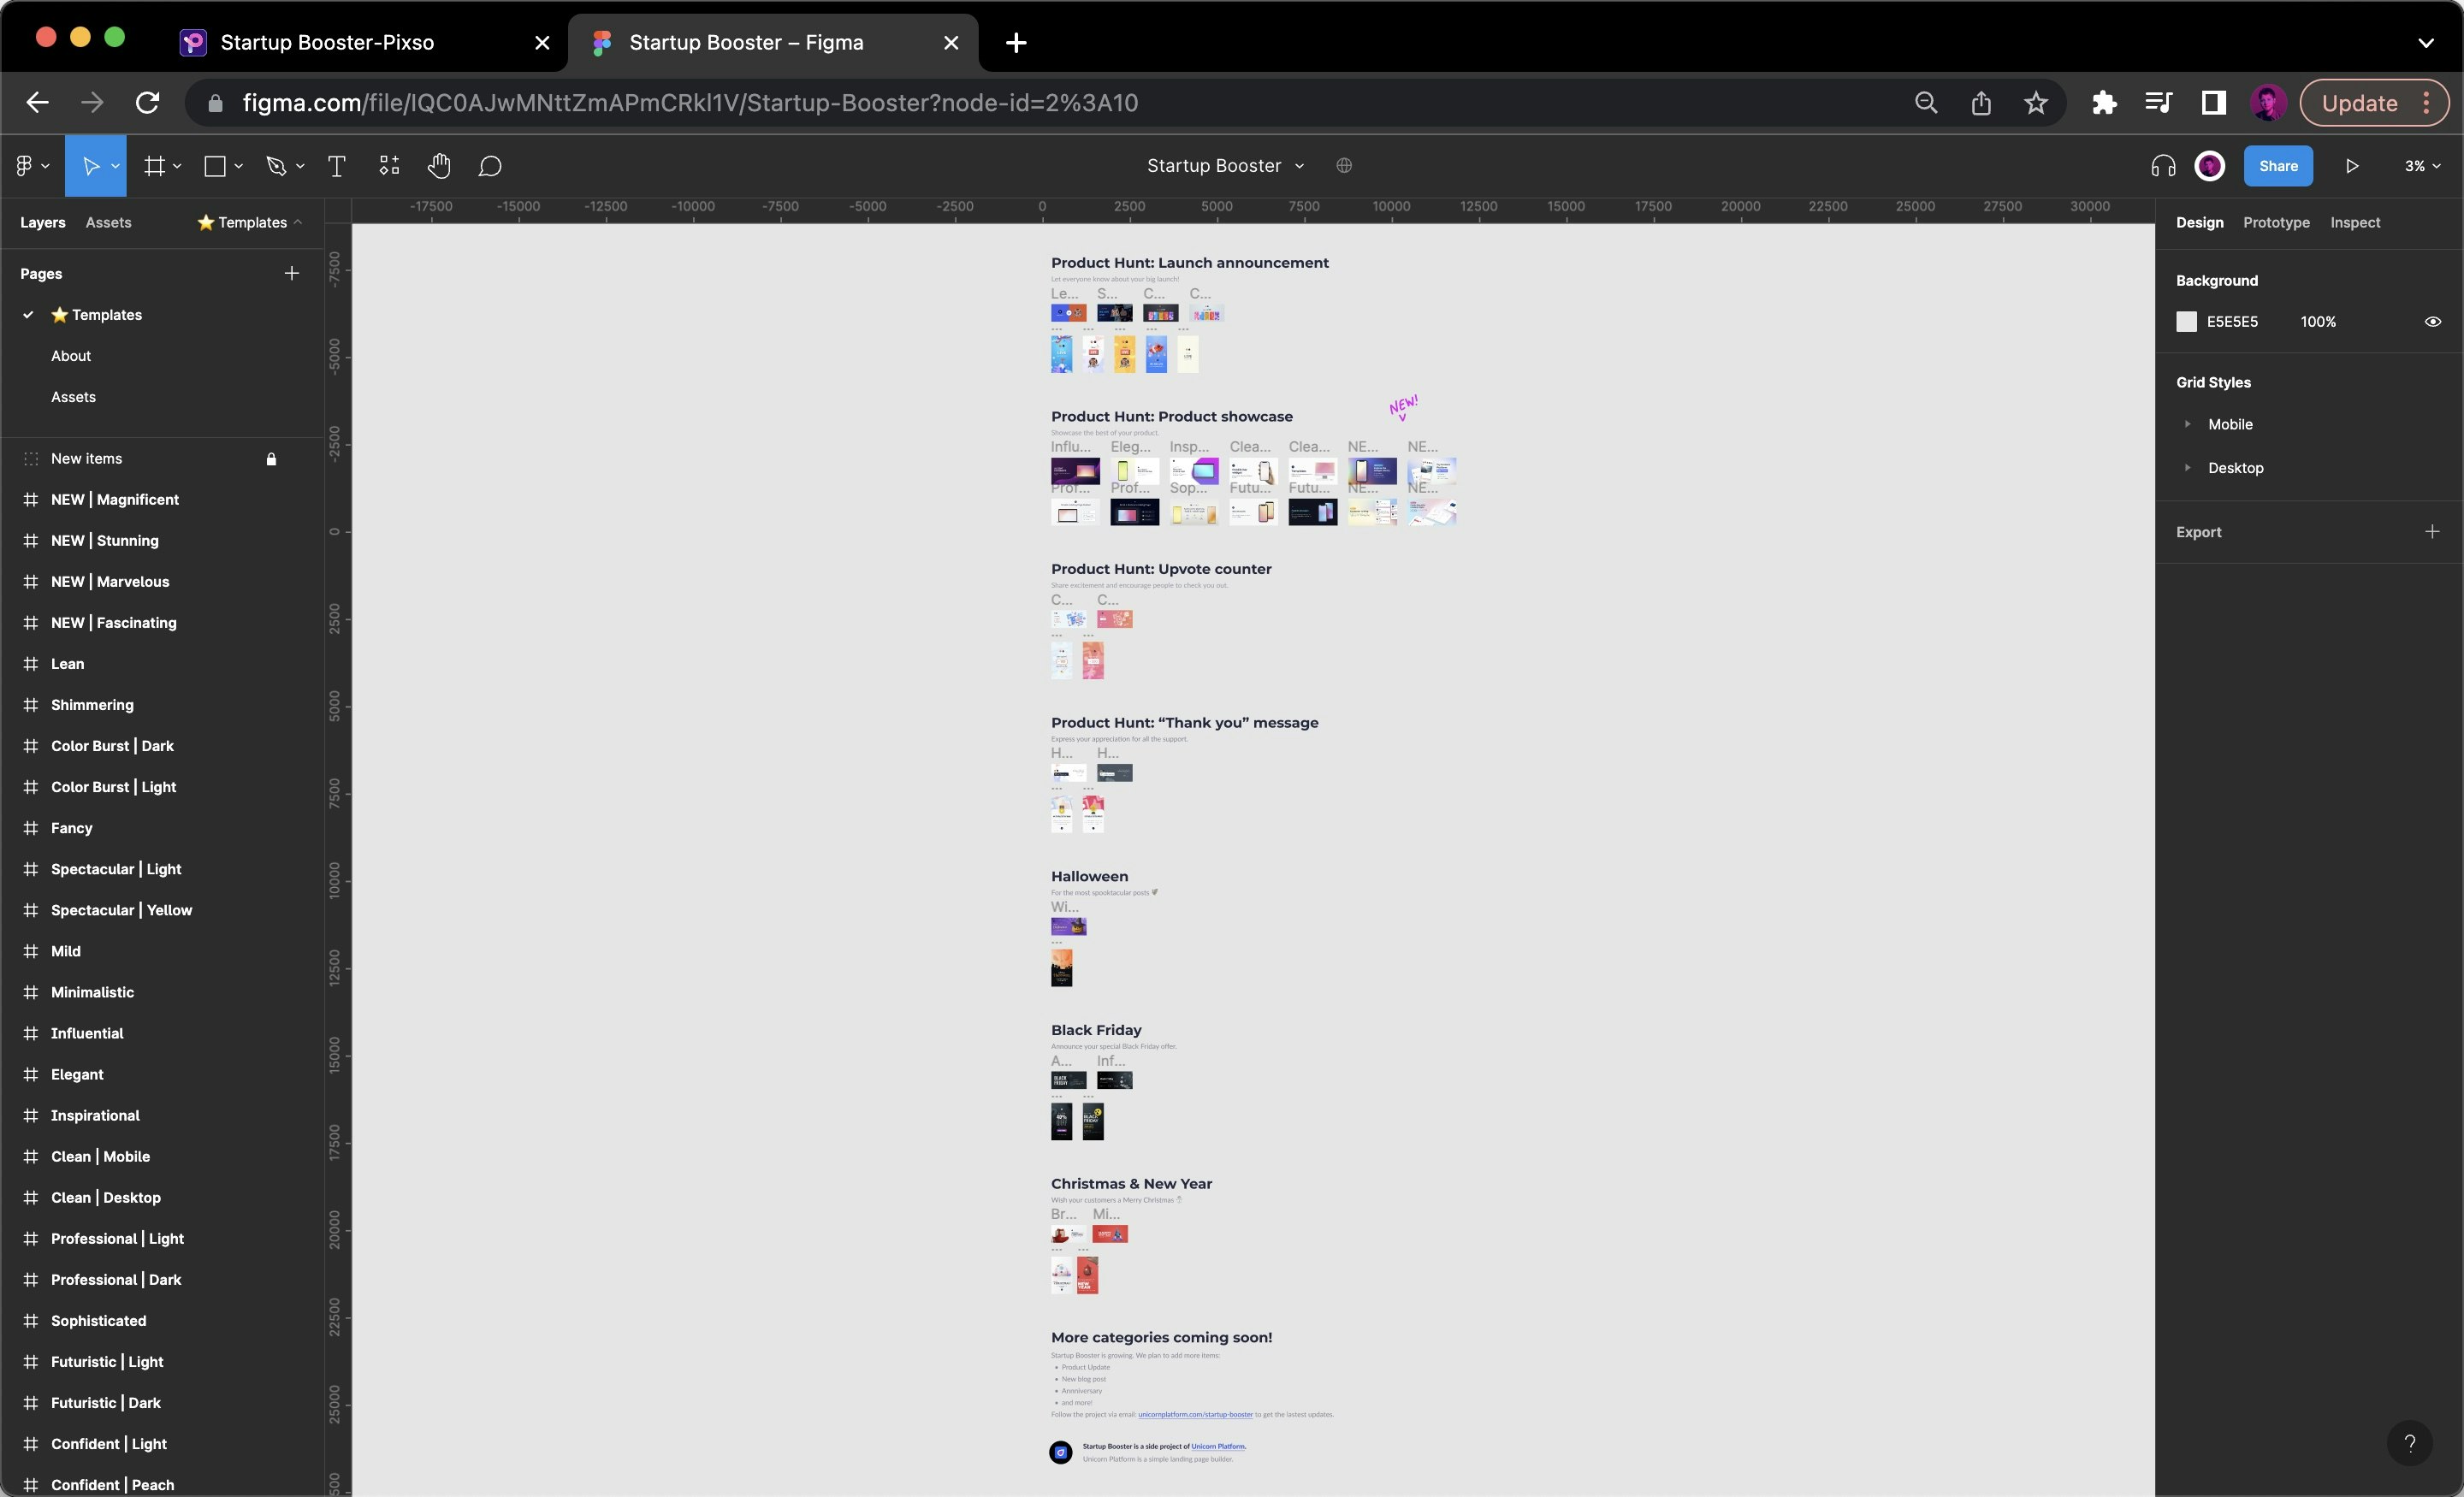Image resolution: width=2464 pixels, height=1497 pixels.
Task: Switch to the Prototype tab
Action: tap(2275, 222)
